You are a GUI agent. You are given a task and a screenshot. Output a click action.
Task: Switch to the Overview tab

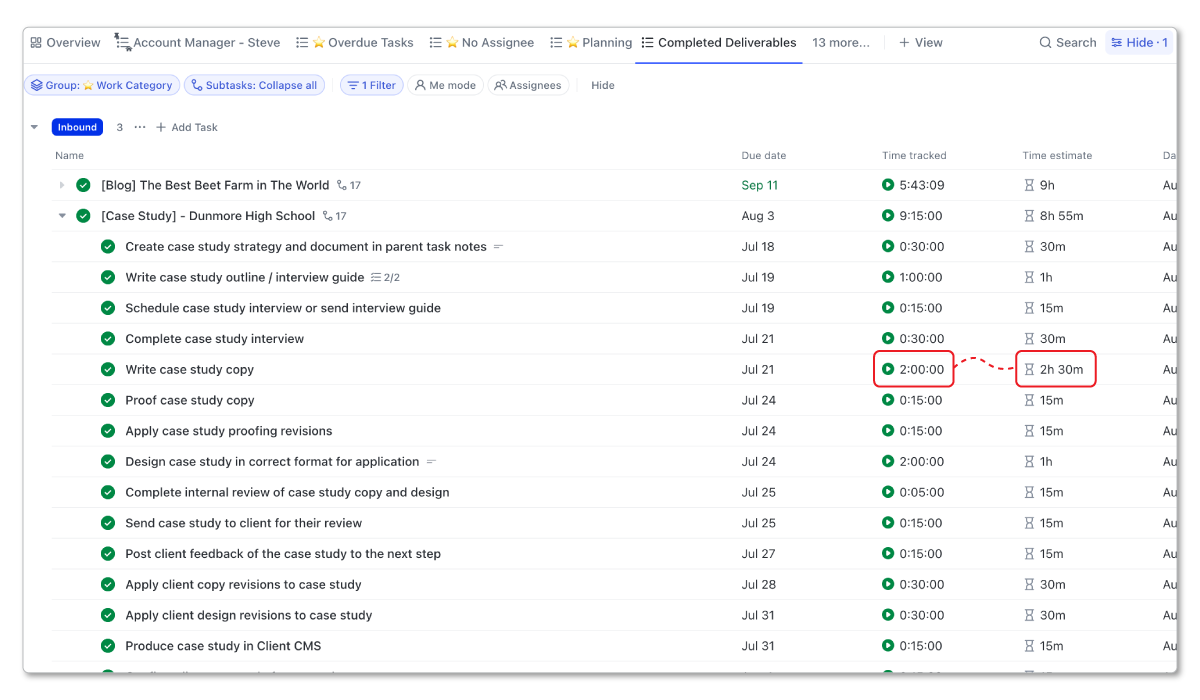[x=65, y=42]
